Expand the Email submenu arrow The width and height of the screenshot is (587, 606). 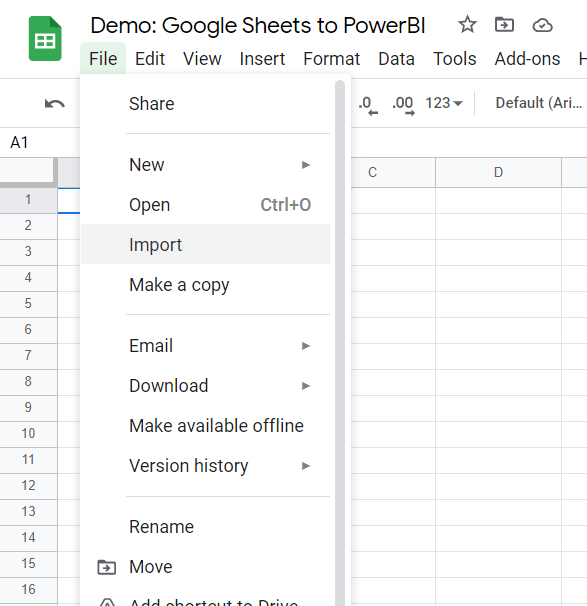coord(306,346)
